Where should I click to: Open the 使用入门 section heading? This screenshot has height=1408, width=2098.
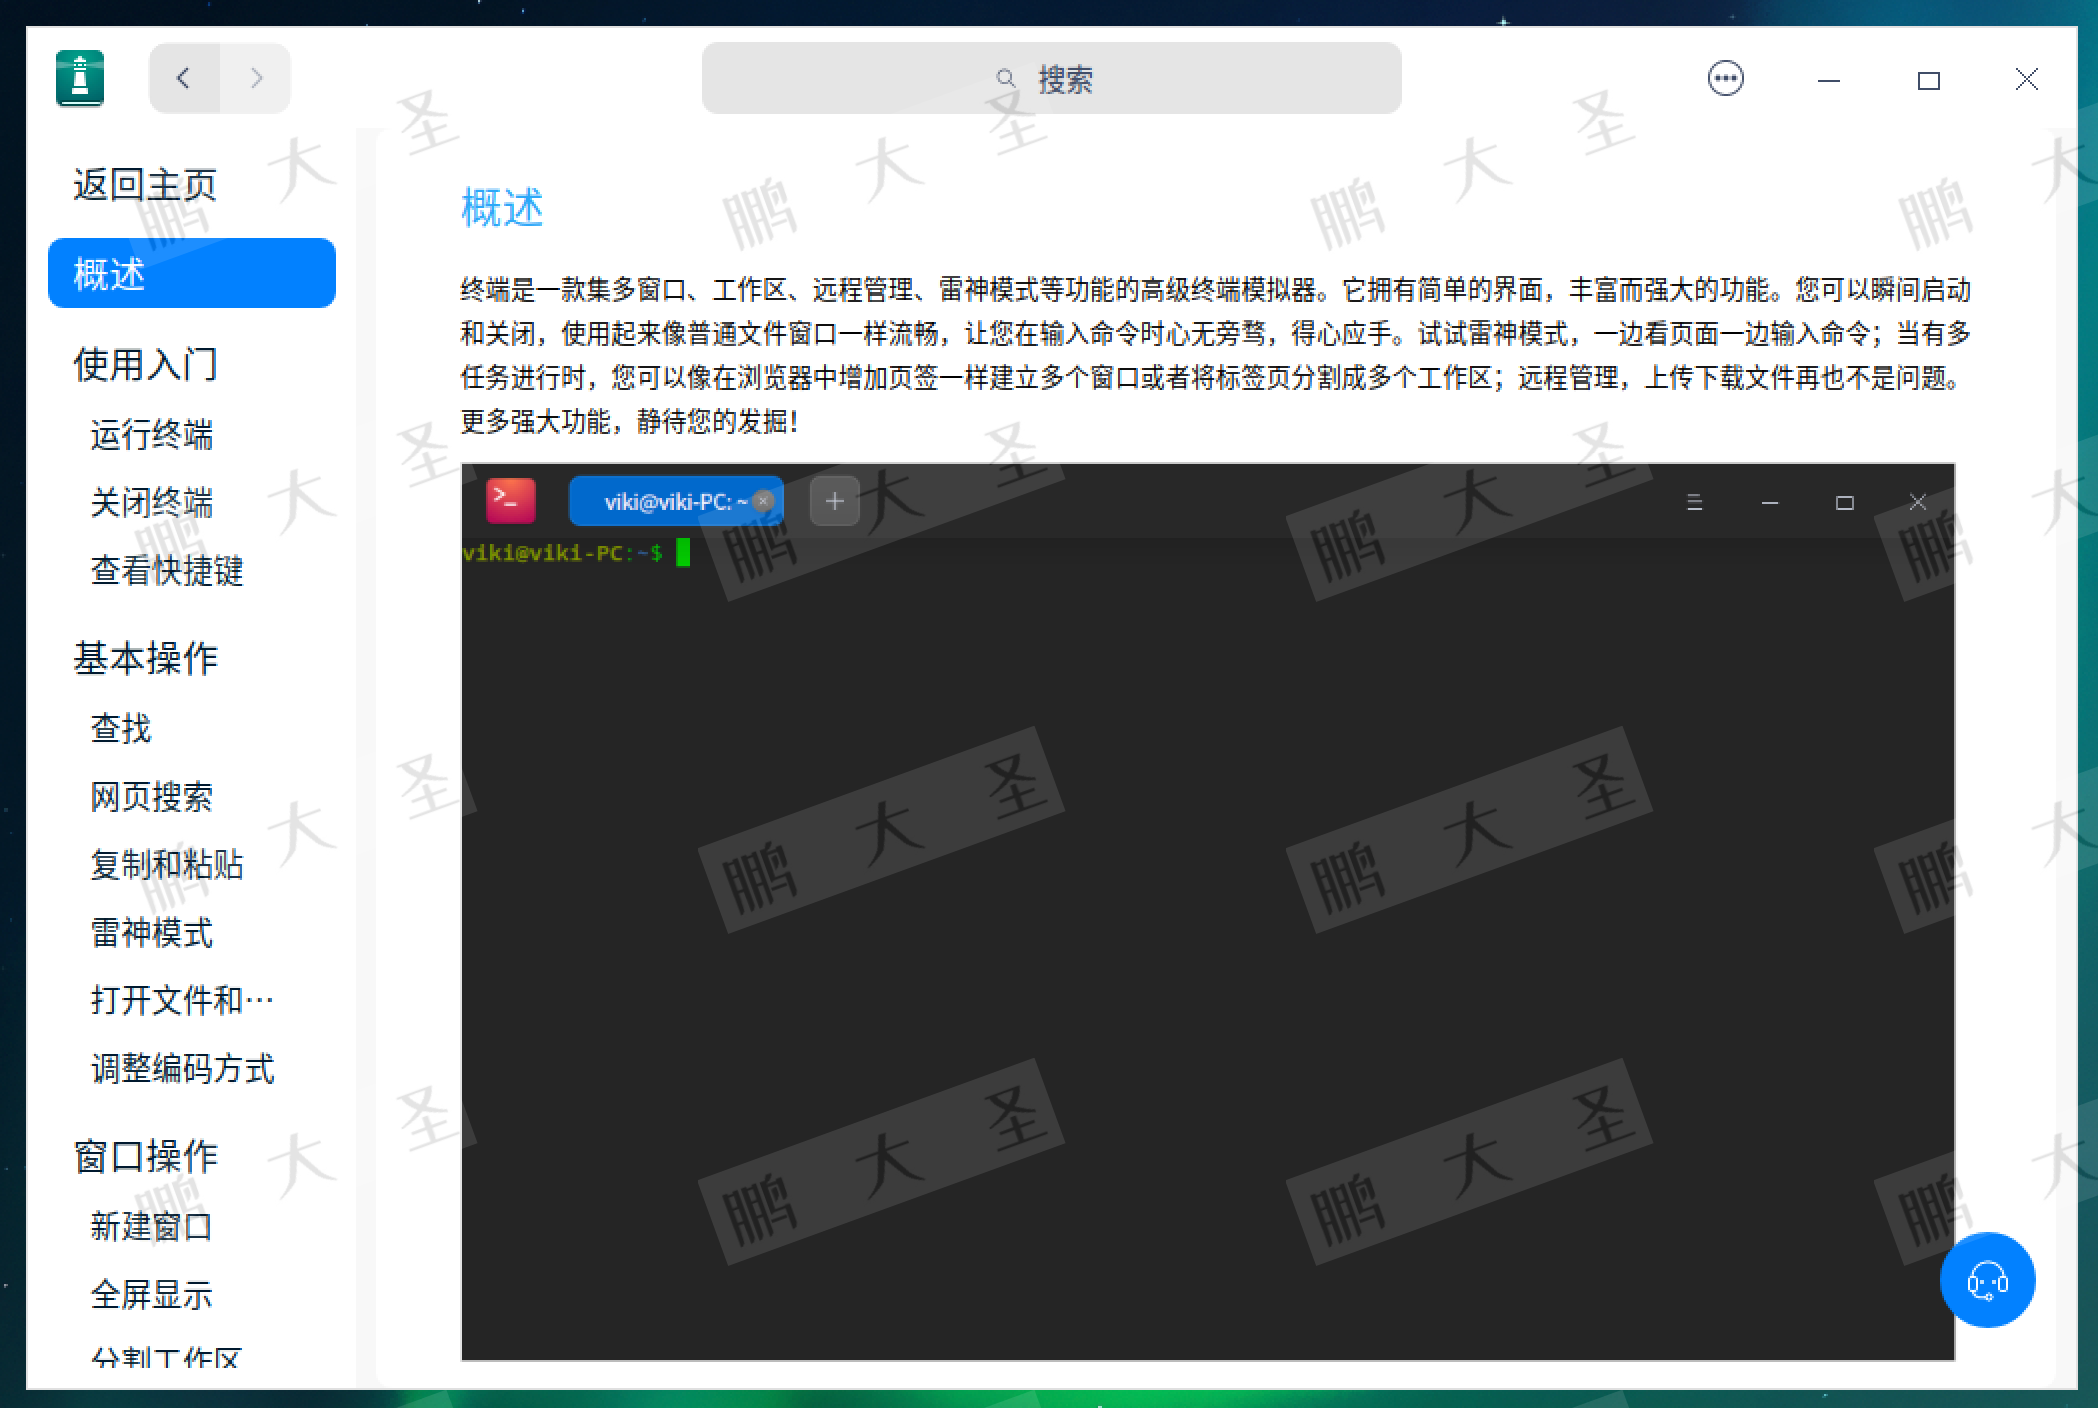point(145,364)
